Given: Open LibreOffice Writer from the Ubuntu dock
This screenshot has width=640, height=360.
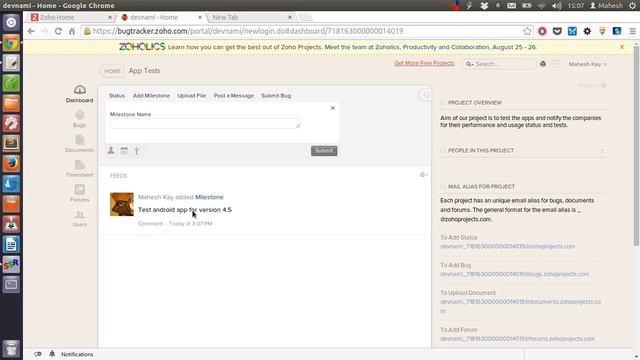Looking at the screenshot, I should click(11, 244).
